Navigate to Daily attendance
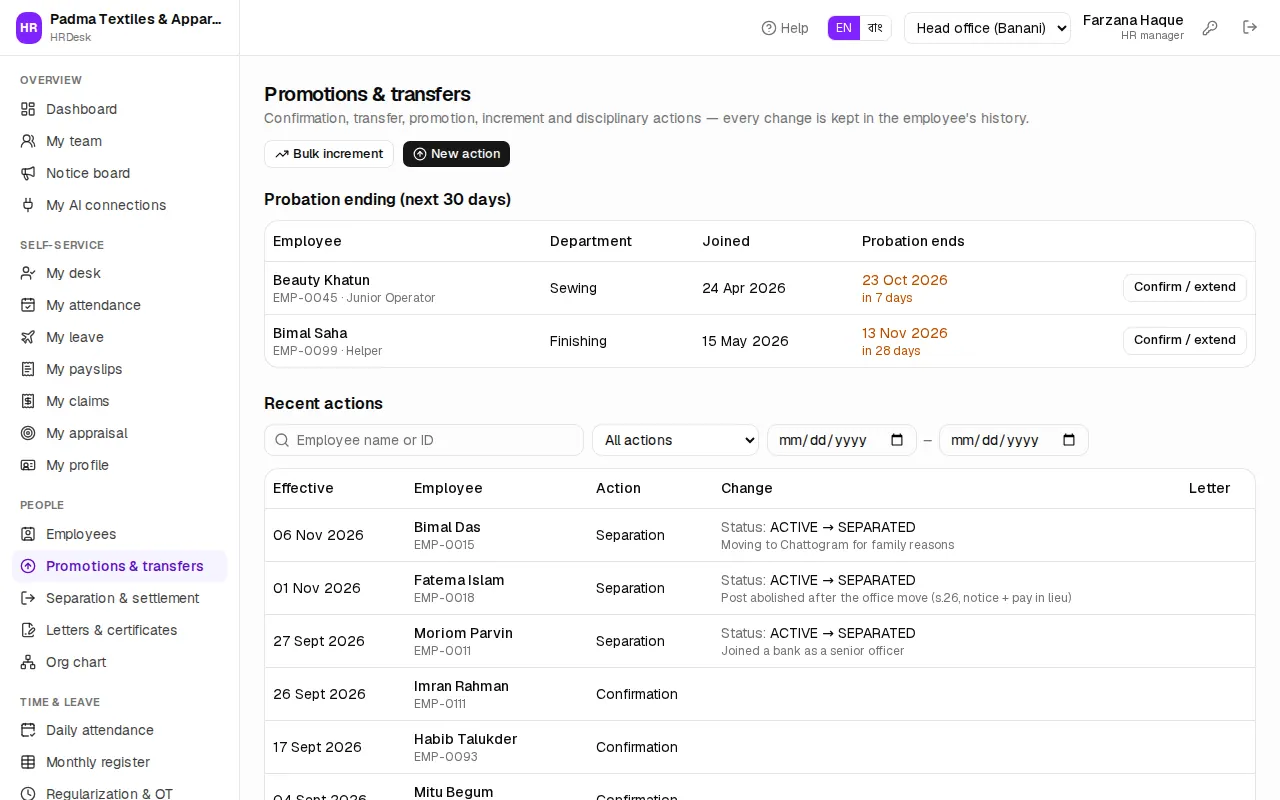Image resolution: width=1280 pixels, height=800 pixels. tap(120, 730)
